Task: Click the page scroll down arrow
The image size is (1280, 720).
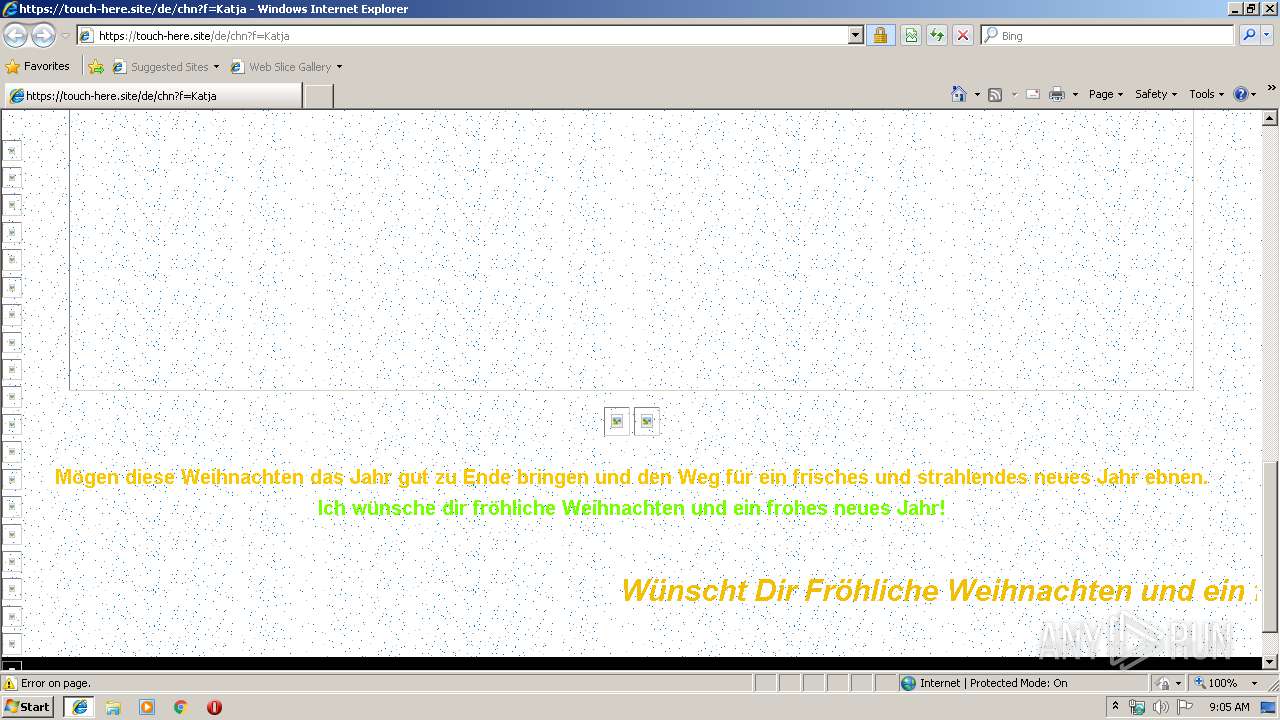Action: coord(1270,661)
